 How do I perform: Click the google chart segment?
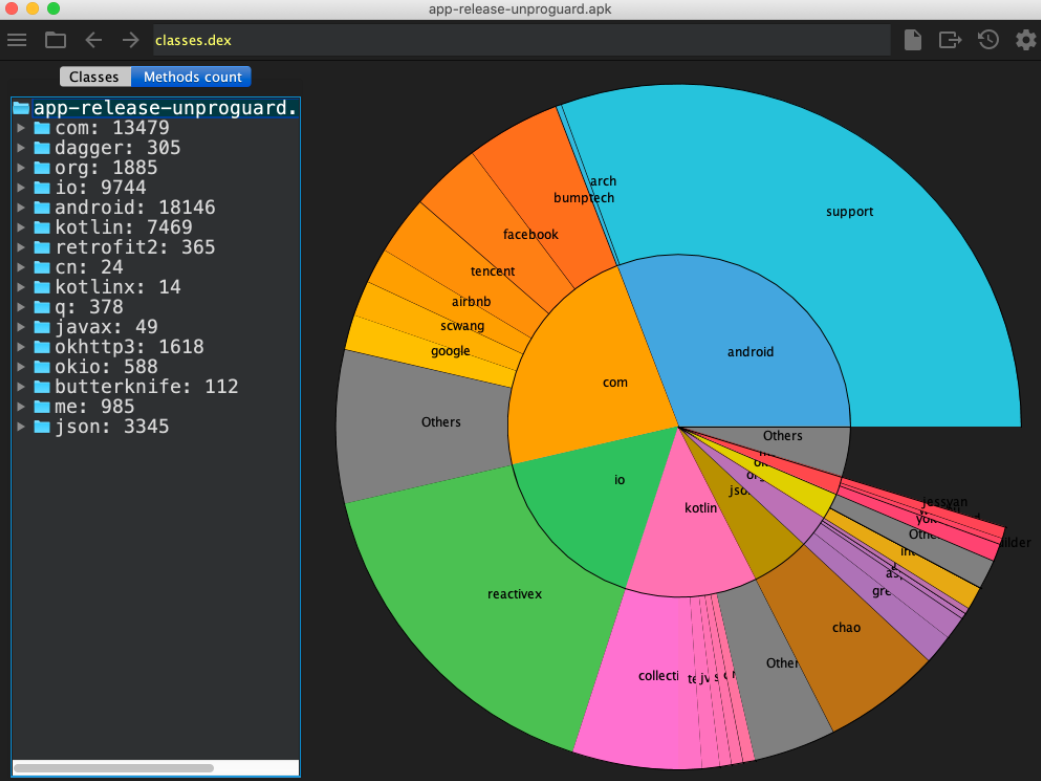450,351
